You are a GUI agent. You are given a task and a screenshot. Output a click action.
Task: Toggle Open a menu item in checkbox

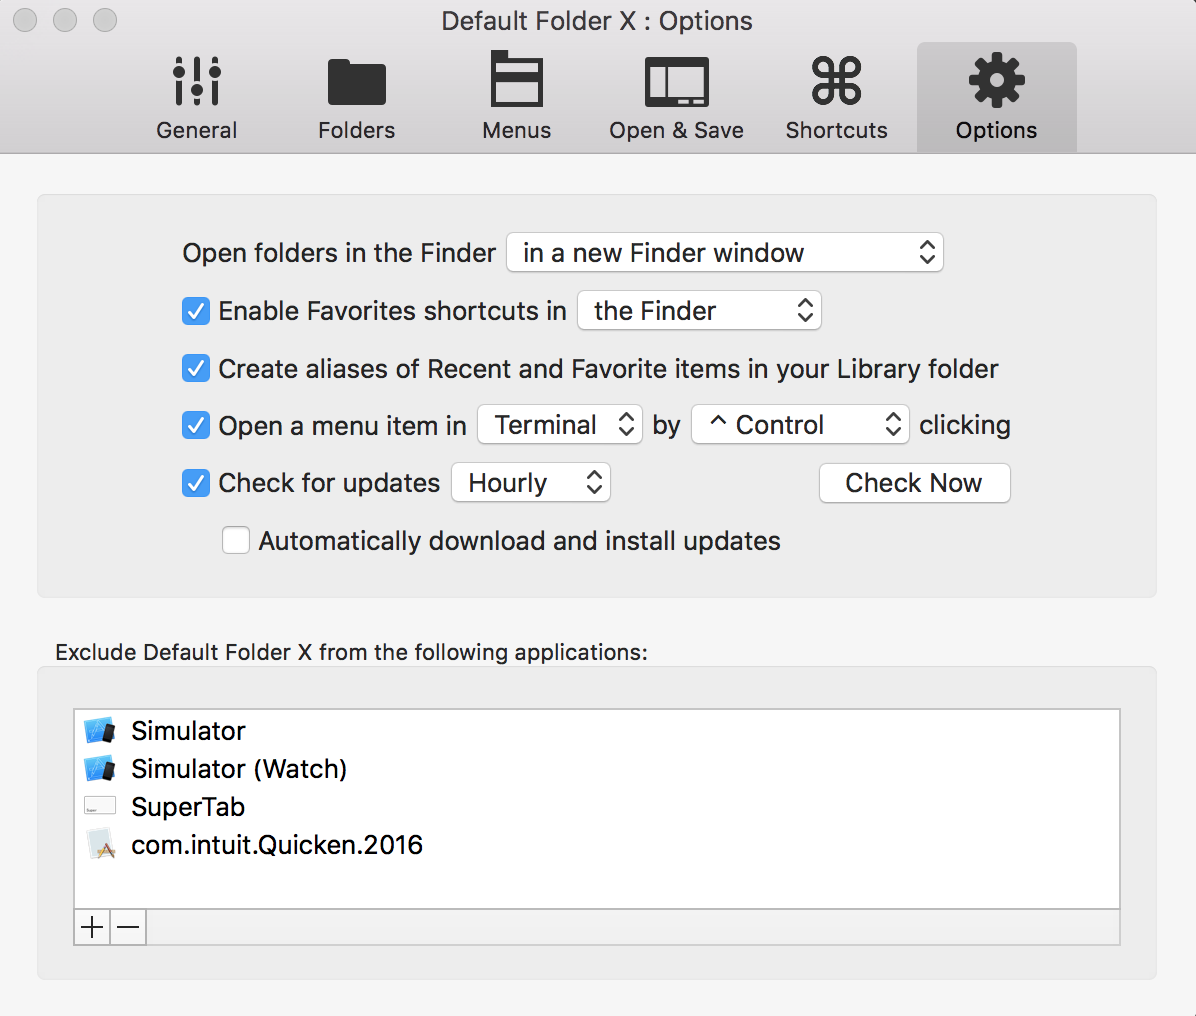tap(196, 425)
